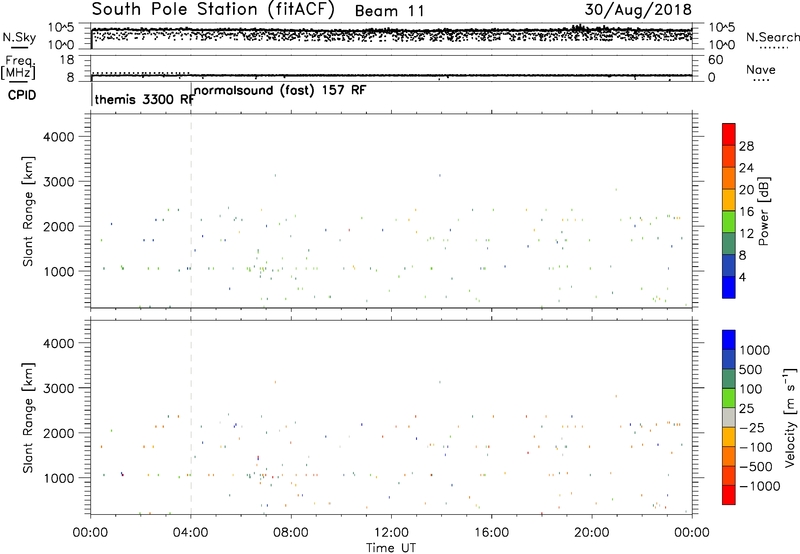Click the 'Freq. [MHz]' axis label

(x=18, y=67)
